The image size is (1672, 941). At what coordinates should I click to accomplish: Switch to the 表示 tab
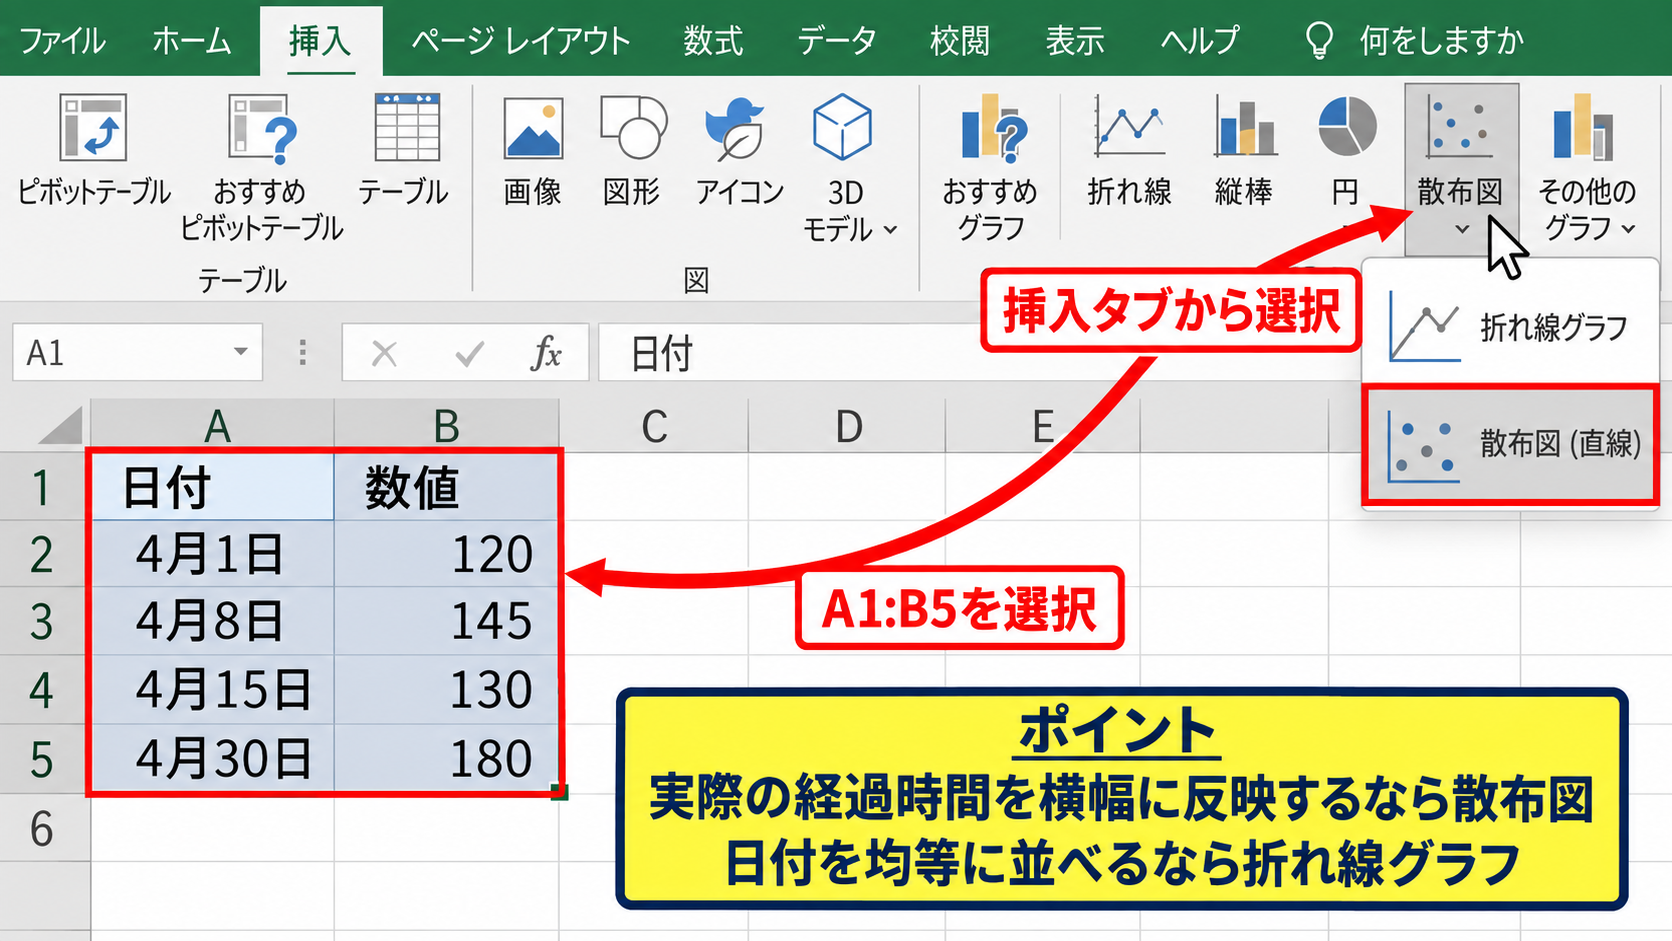pyautogui.click(x=1075, y=41)
